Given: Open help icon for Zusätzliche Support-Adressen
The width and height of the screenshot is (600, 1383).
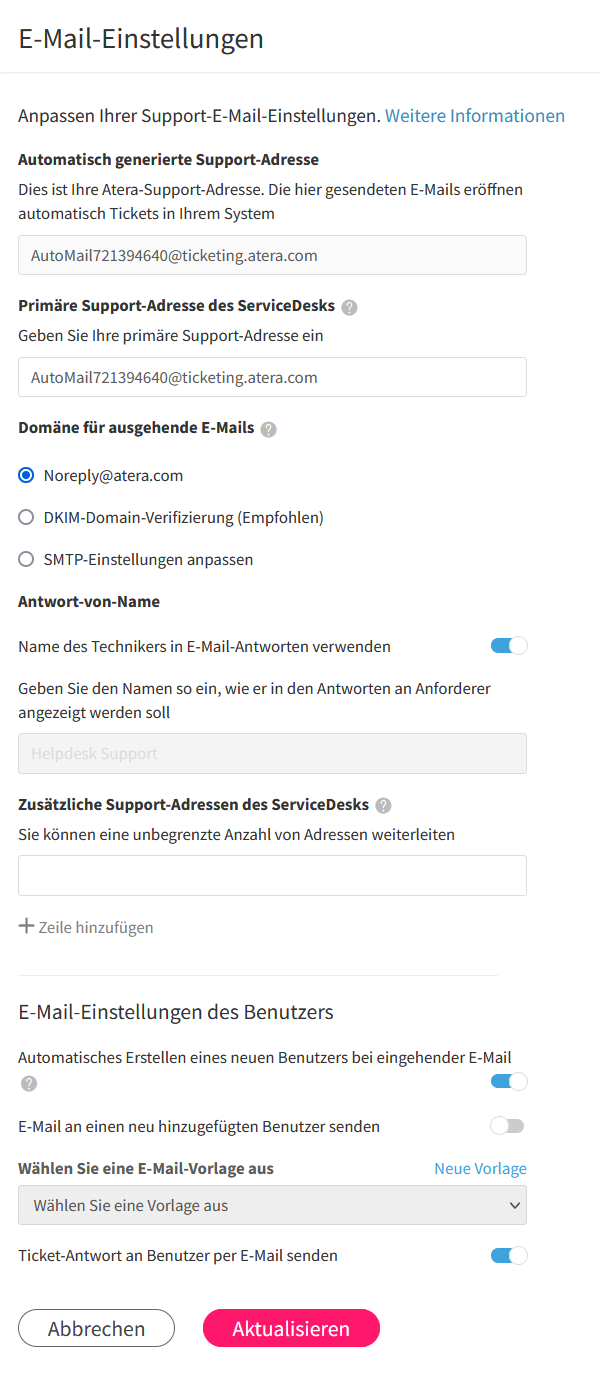Looking at the screenshot, I should pyautogui.click(x=383, y=805).
